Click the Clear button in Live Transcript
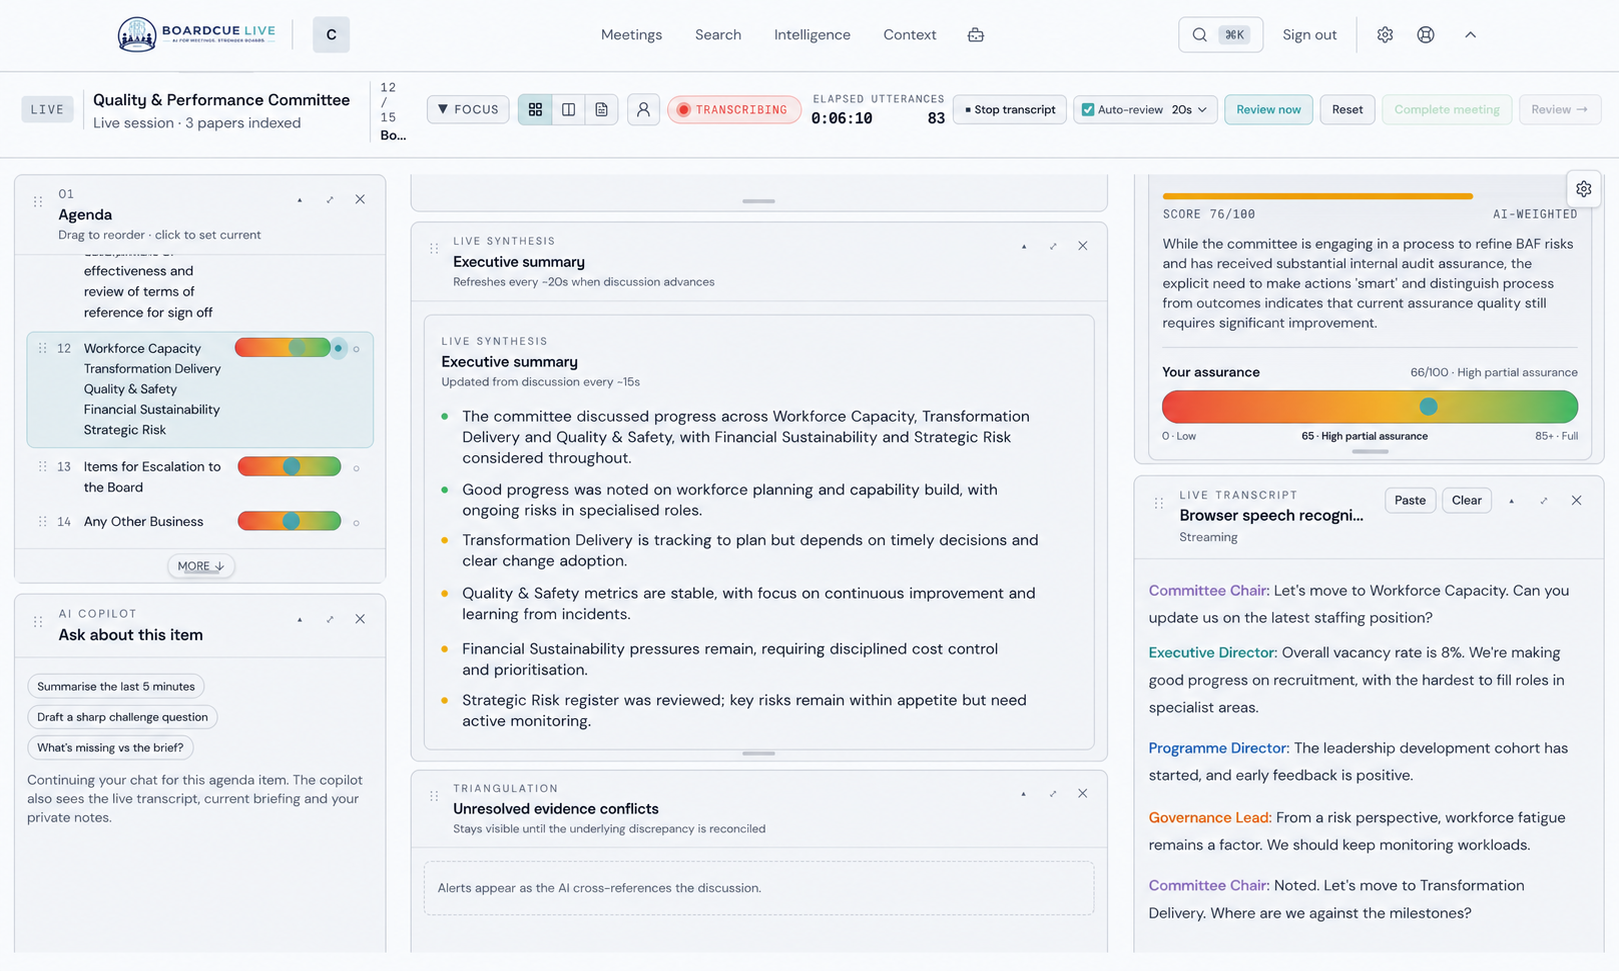The image size is (1619, 971). 1466,500
